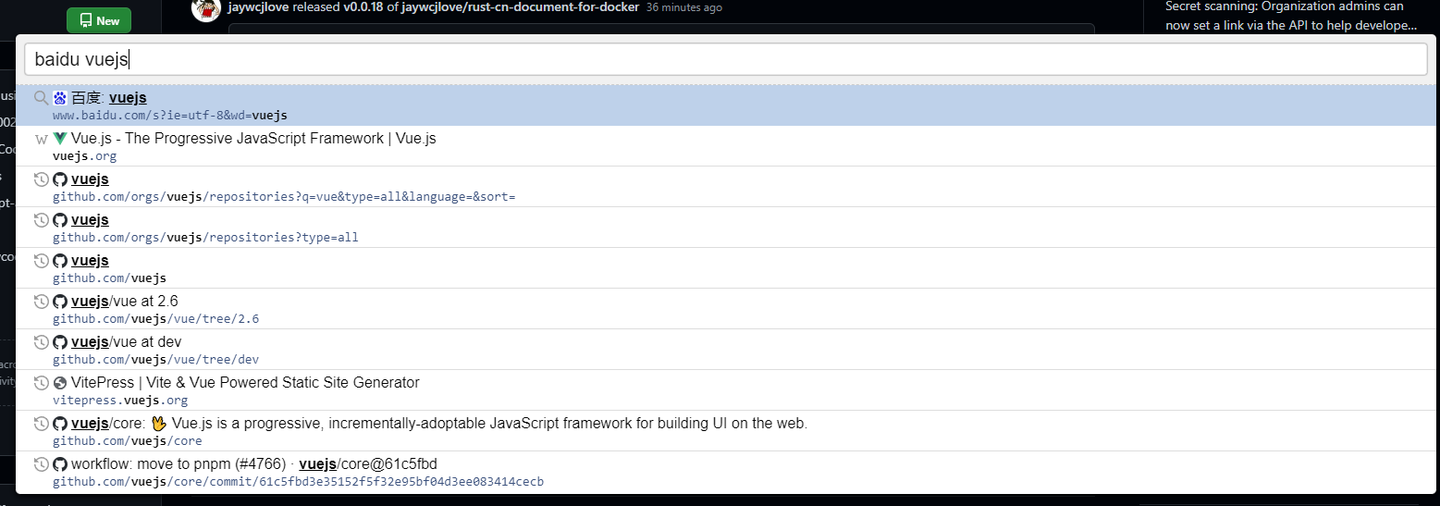Open the v0.0.18 release link
1440x506 pixels.
(367, 7)
